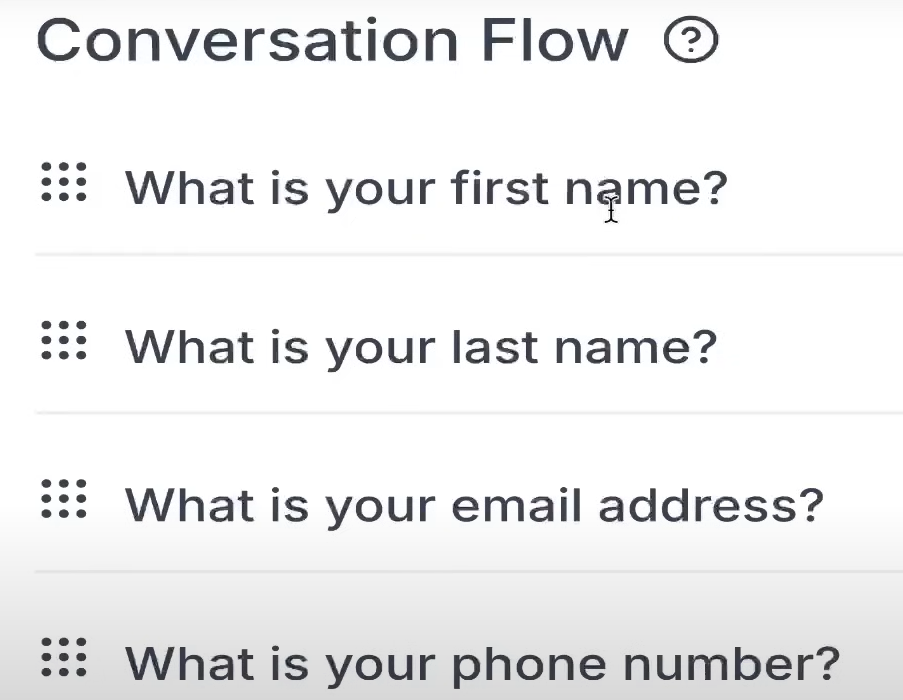Click the word "address?" in the email question
Image resolution: width=903 pixels, height=700 pixels.
(x=711, y=504)
